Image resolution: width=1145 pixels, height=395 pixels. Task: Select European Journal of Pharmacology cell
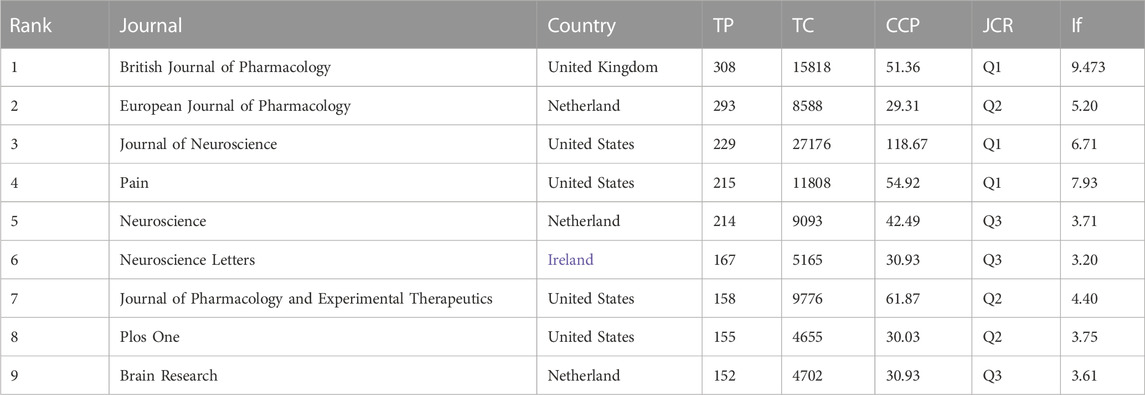pyautogui.click(x=235, y=107)
